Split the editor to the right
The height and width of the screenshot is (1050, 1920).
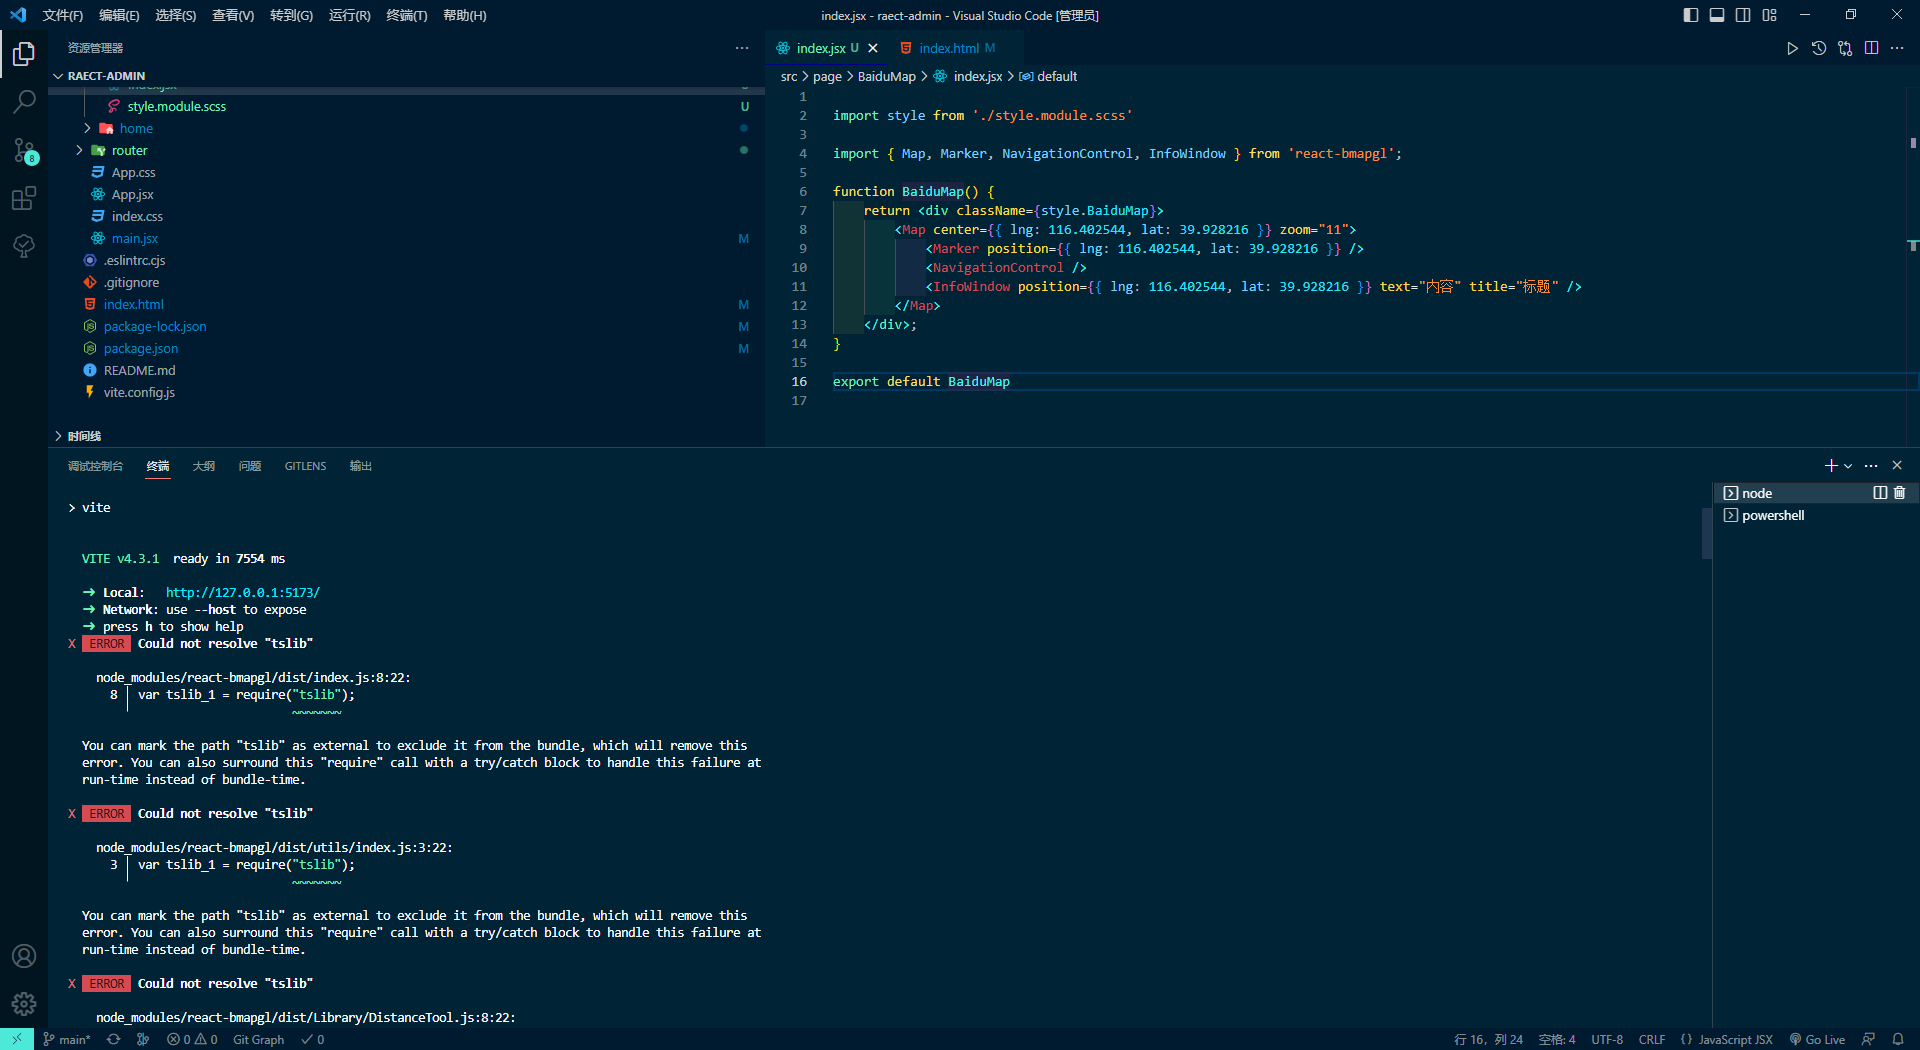[1871, 48]
